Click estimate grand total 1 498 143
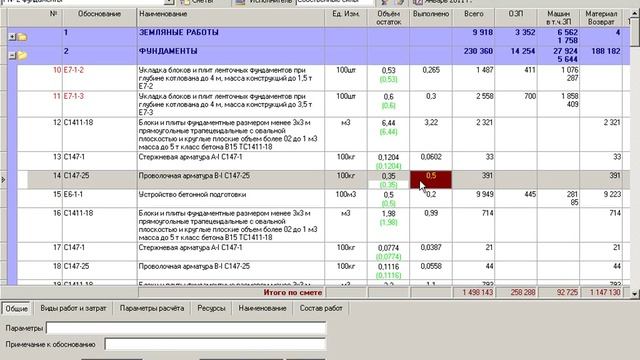Viewport: 640px width, 360px height. [x=478, y=292]
